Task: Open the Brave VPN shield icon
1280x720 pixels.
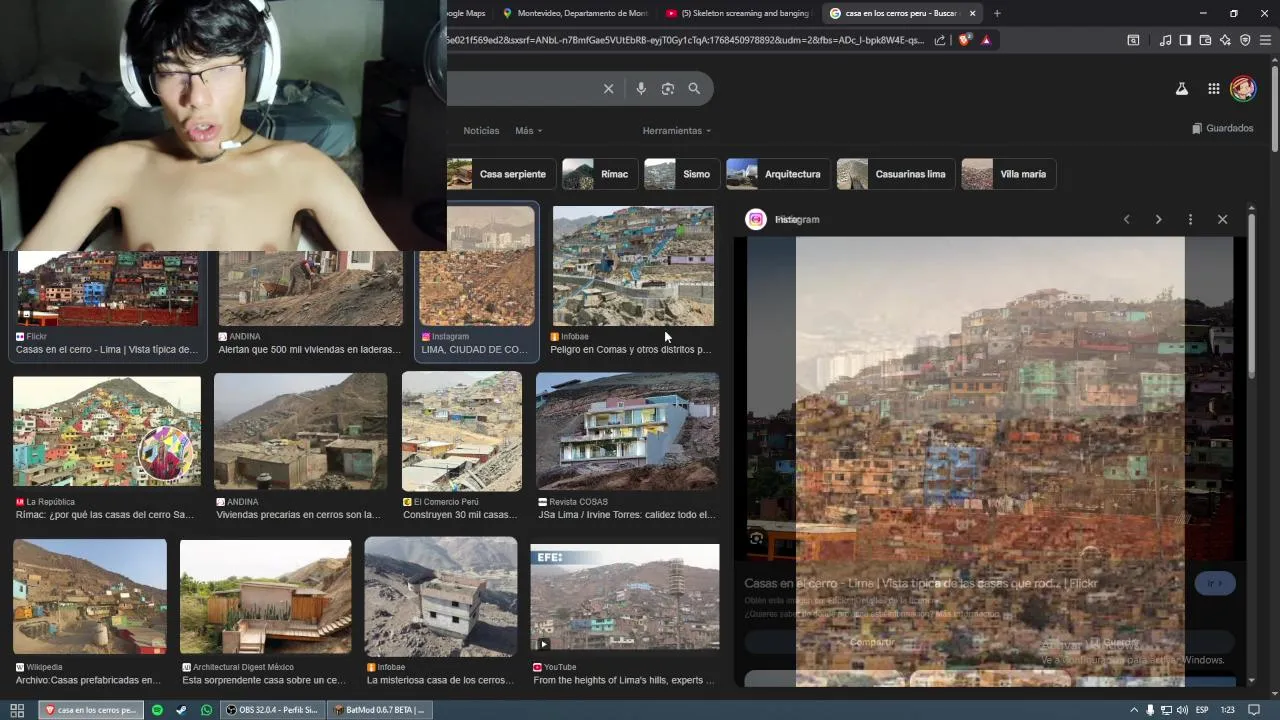Action: pyautogui.click(x=1245, y=40)
